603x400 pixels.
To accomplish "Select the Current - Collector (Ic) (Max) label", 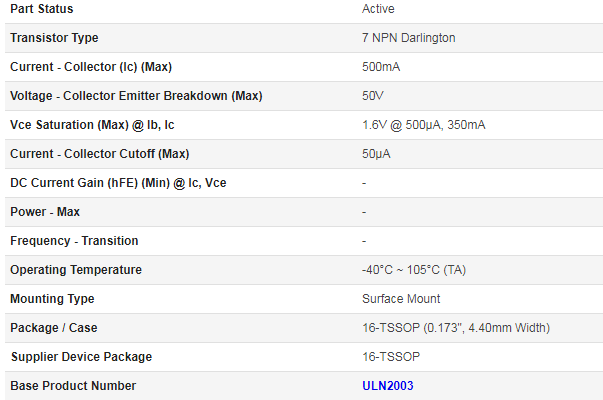I will 91,67.
